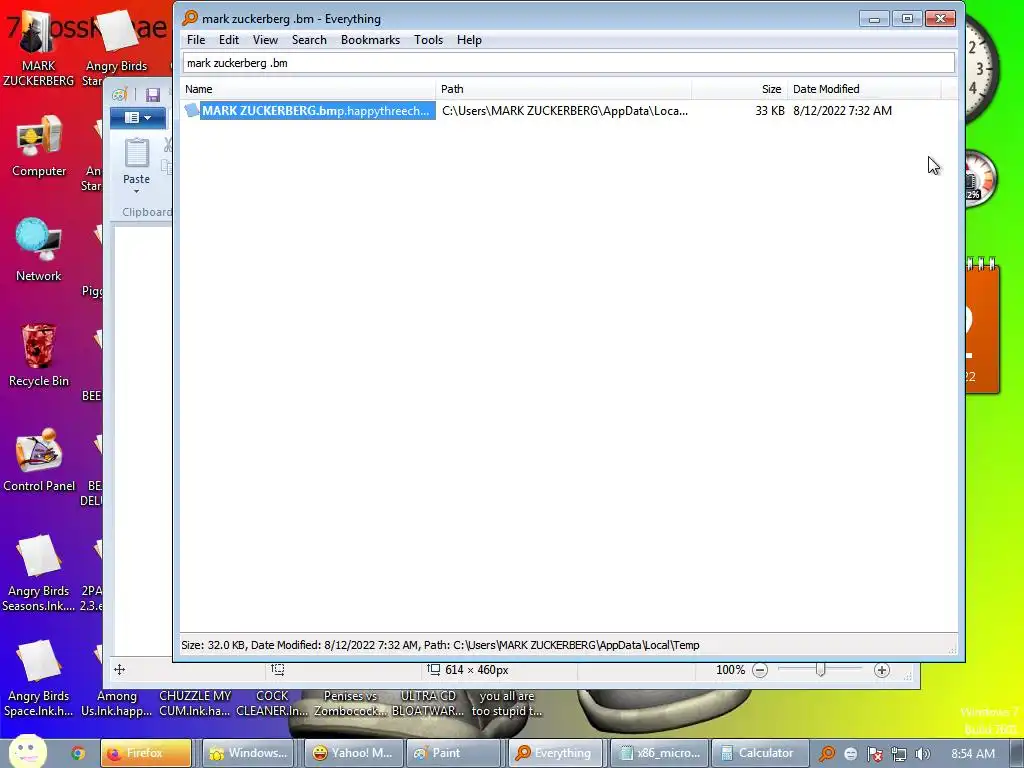The width and height of the screenshot is (1024, 768).
Task: Click the cursor position icon in Paint's status bar
Action: (120, 669)
